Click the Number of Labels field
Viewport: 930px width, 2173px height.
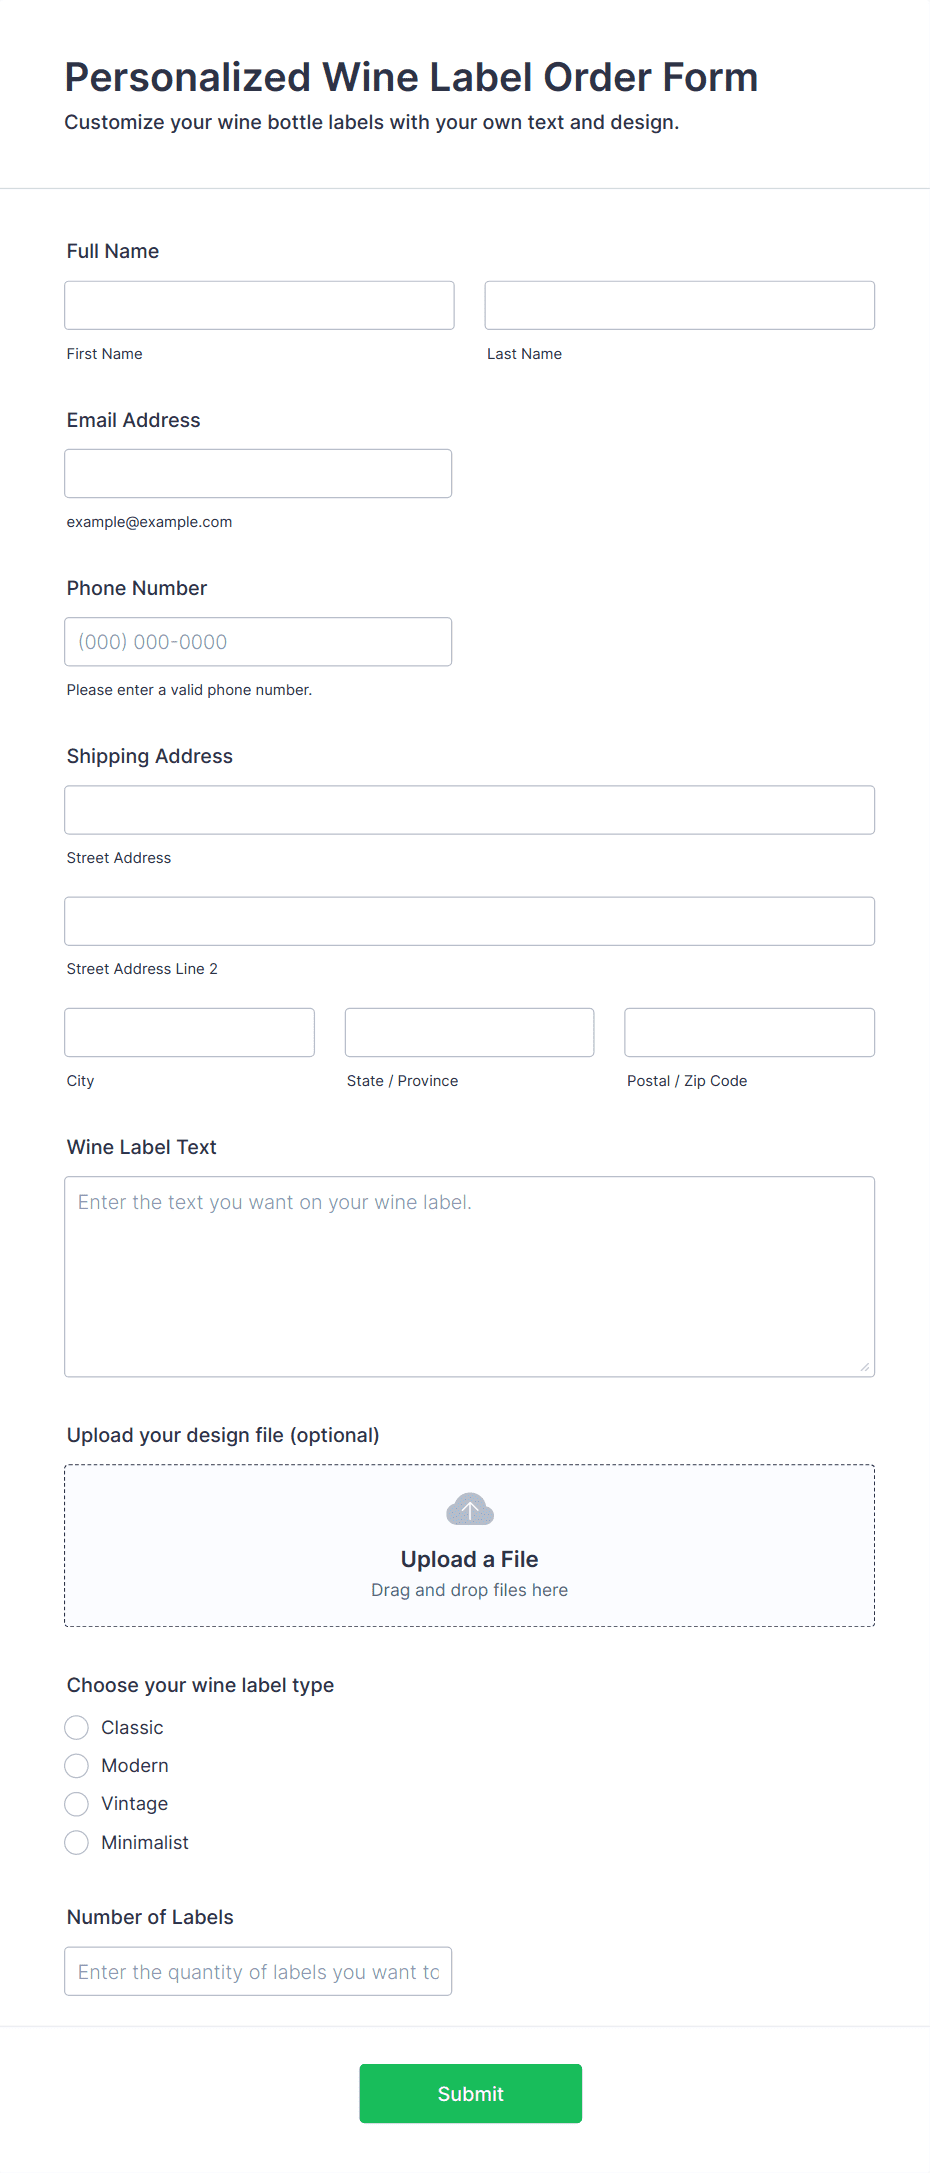click(258, 1971)
